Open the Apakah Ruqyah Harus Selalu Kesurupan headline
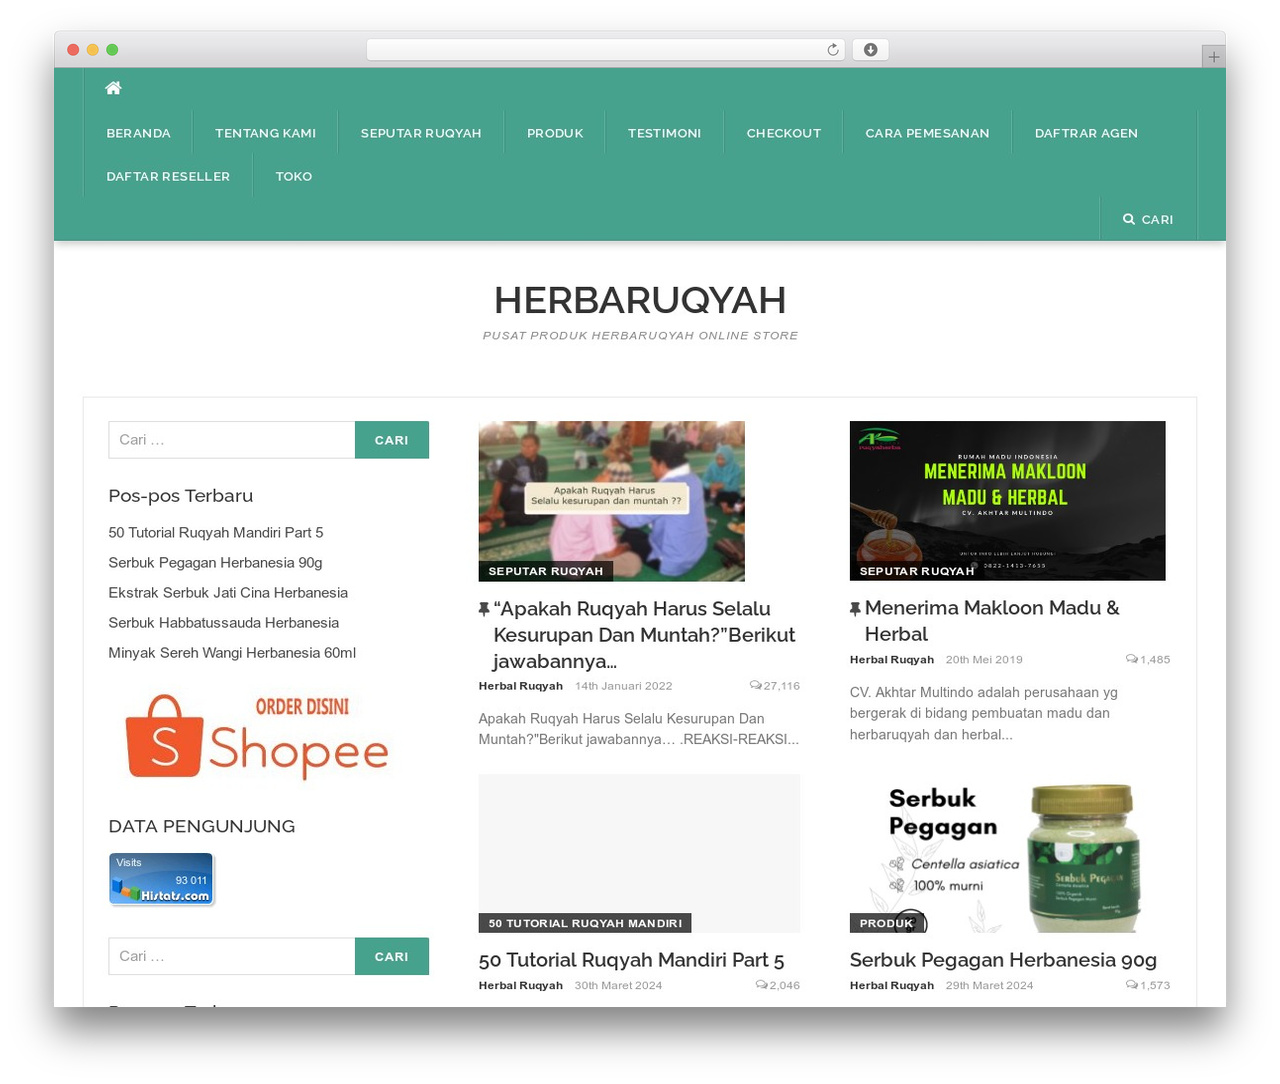 click(x=644, y=635)
